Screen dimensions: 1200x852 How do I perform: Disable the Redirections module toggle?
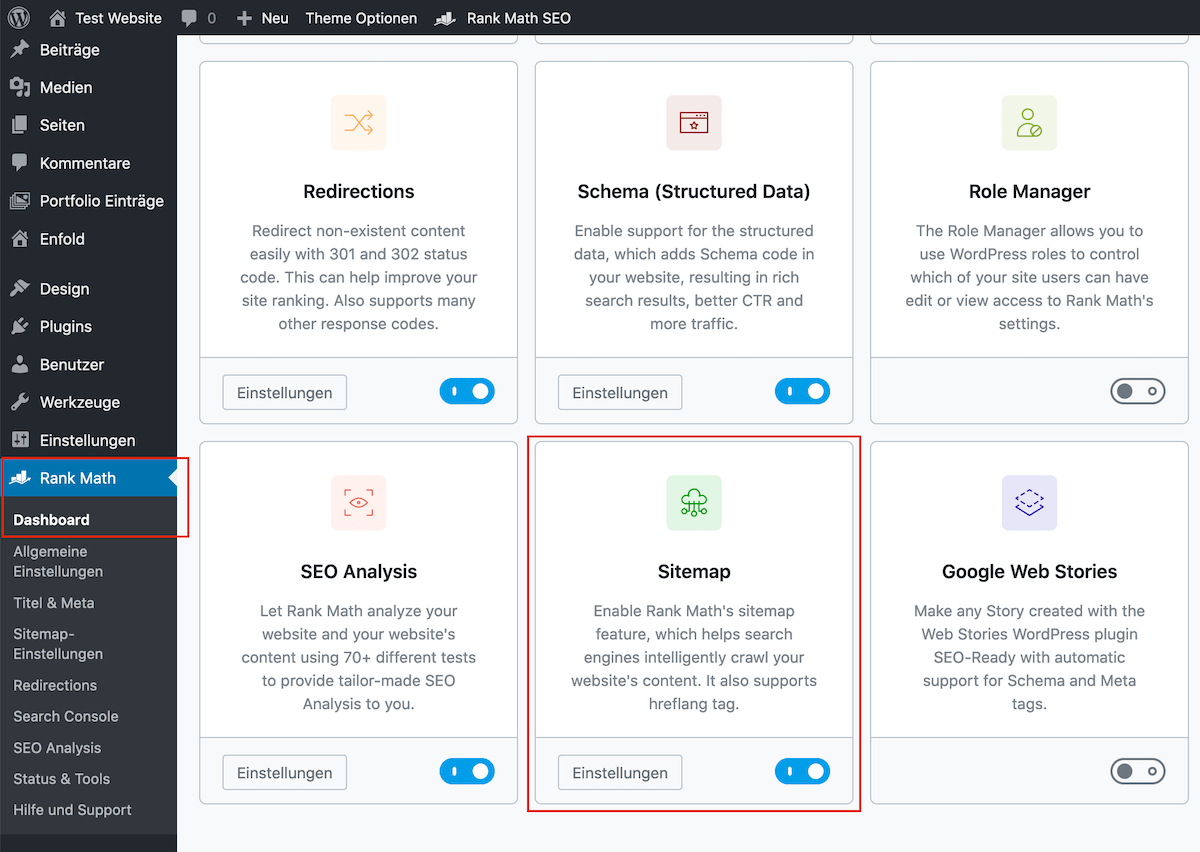tap(467, 392)
